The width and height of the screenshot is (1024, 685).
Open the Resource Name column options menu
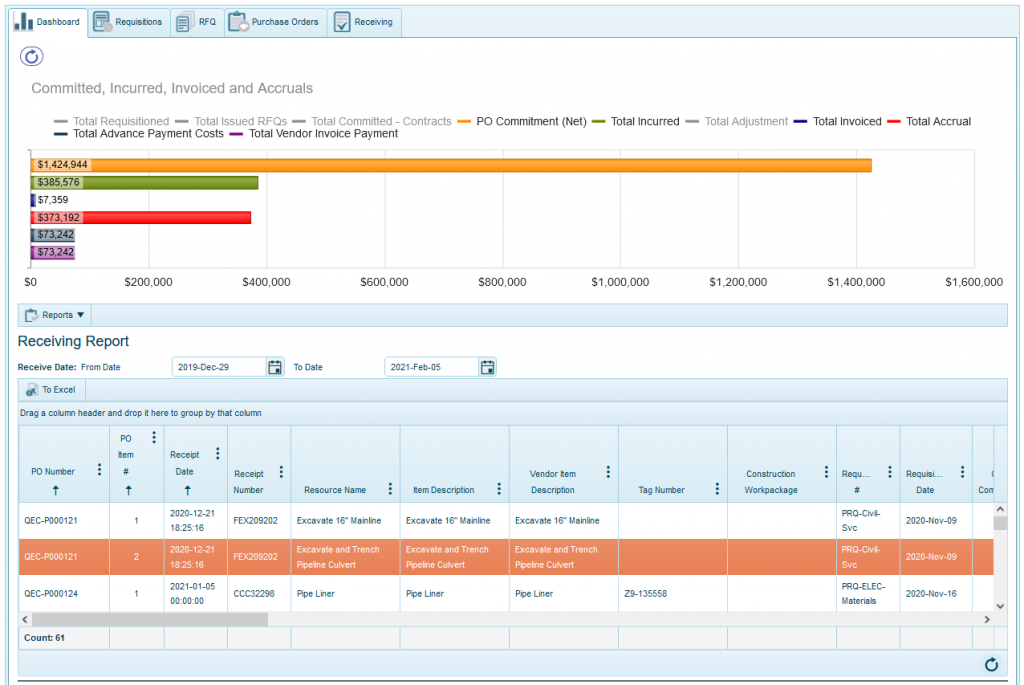(390, 489)
